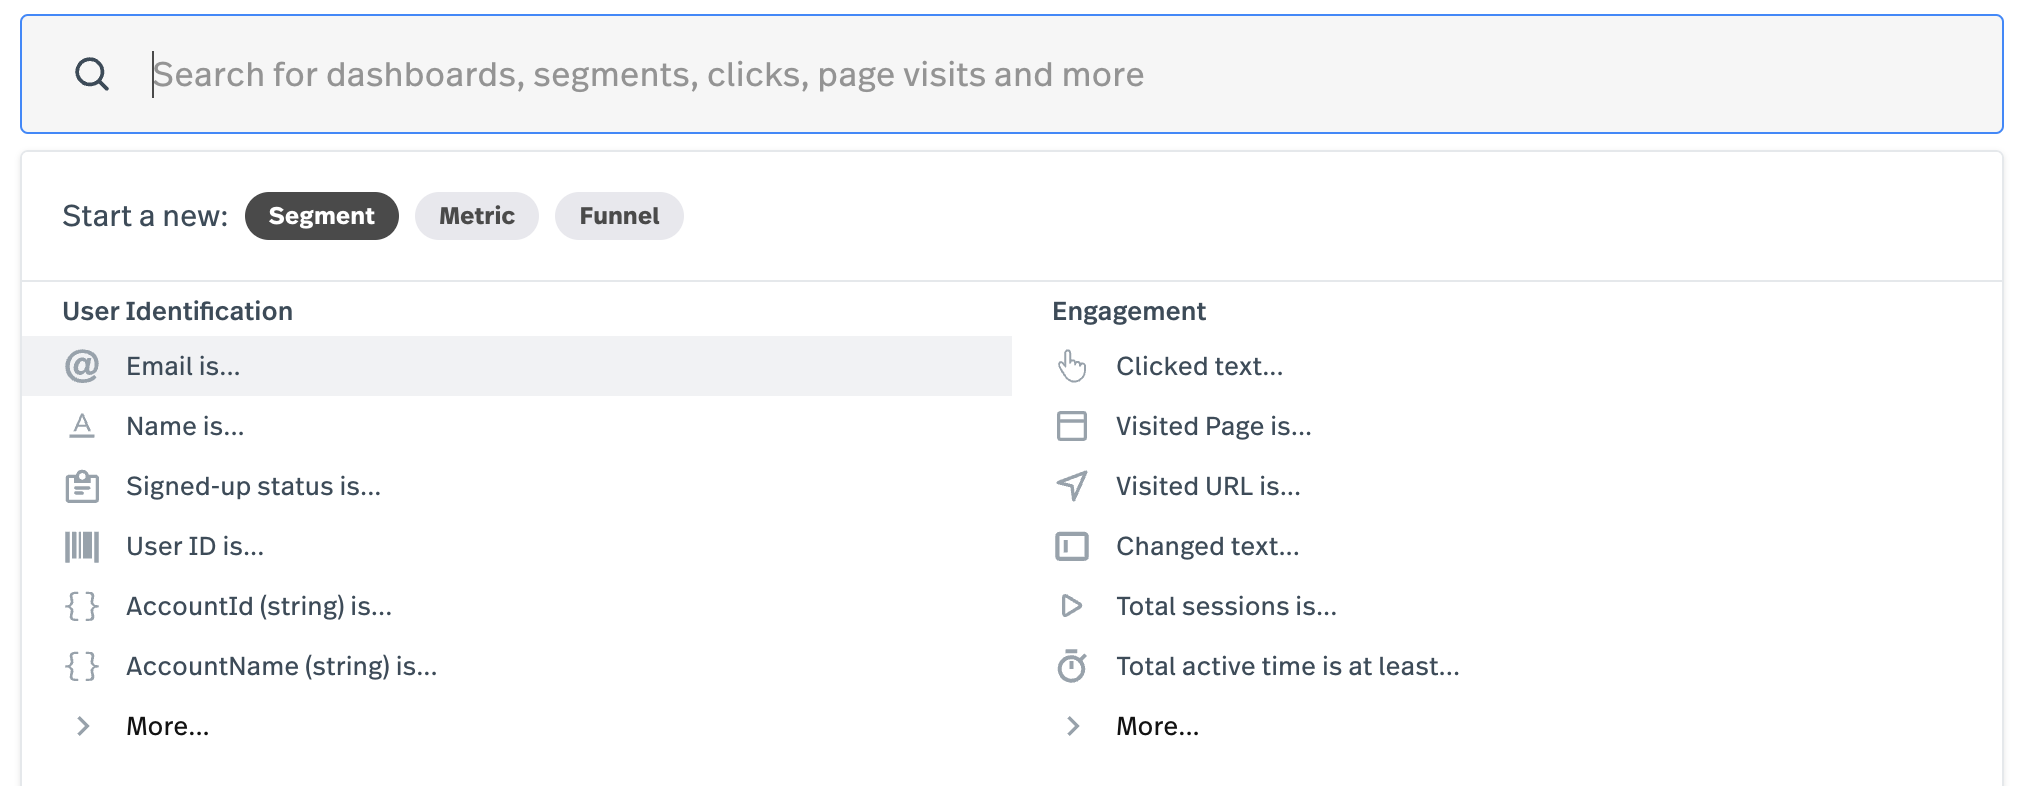Click the letter A icon beside Name is

click(82, 426)
